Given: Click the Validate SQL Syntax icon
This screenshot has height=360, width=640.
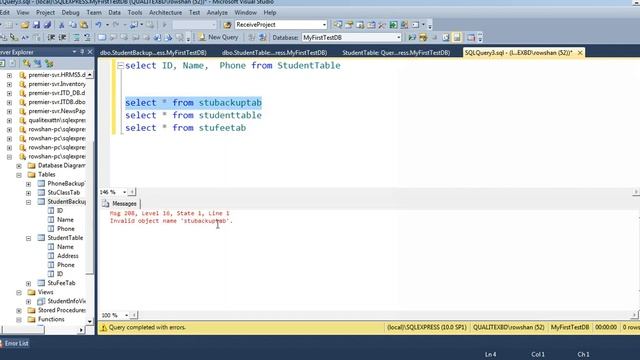Looking at the screenshot, I should pyautogui.click(x=423, y=38).
